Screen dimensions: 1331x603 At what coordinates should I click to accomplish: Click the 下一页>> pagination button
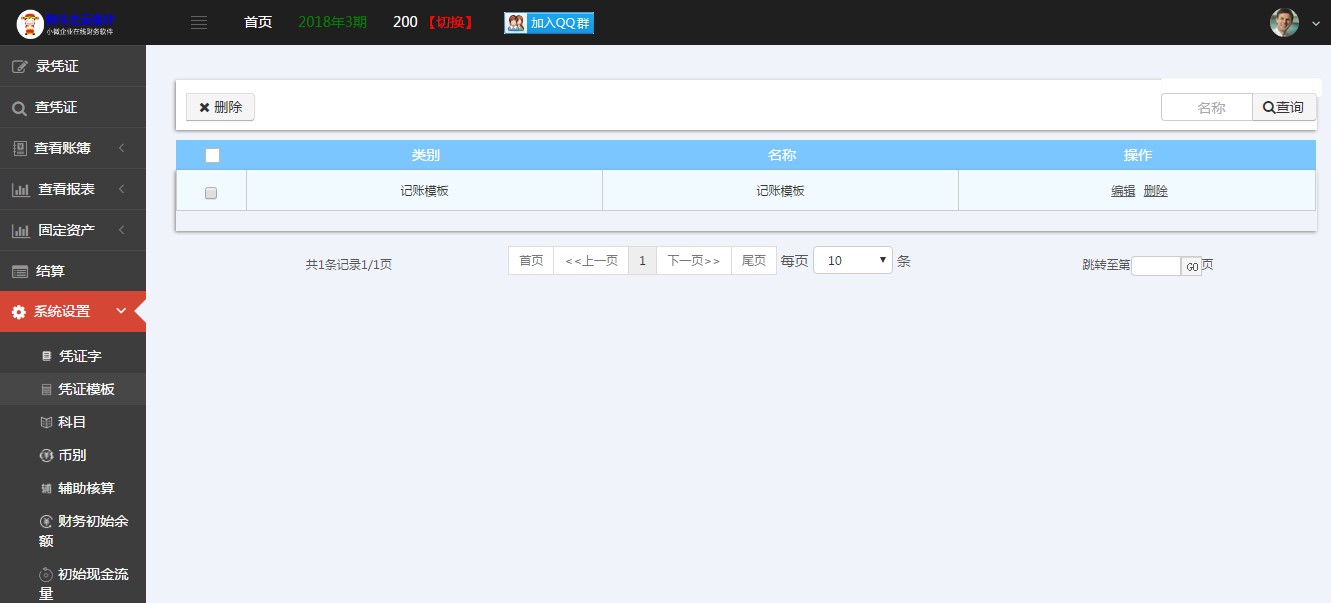tap(694, 260)
